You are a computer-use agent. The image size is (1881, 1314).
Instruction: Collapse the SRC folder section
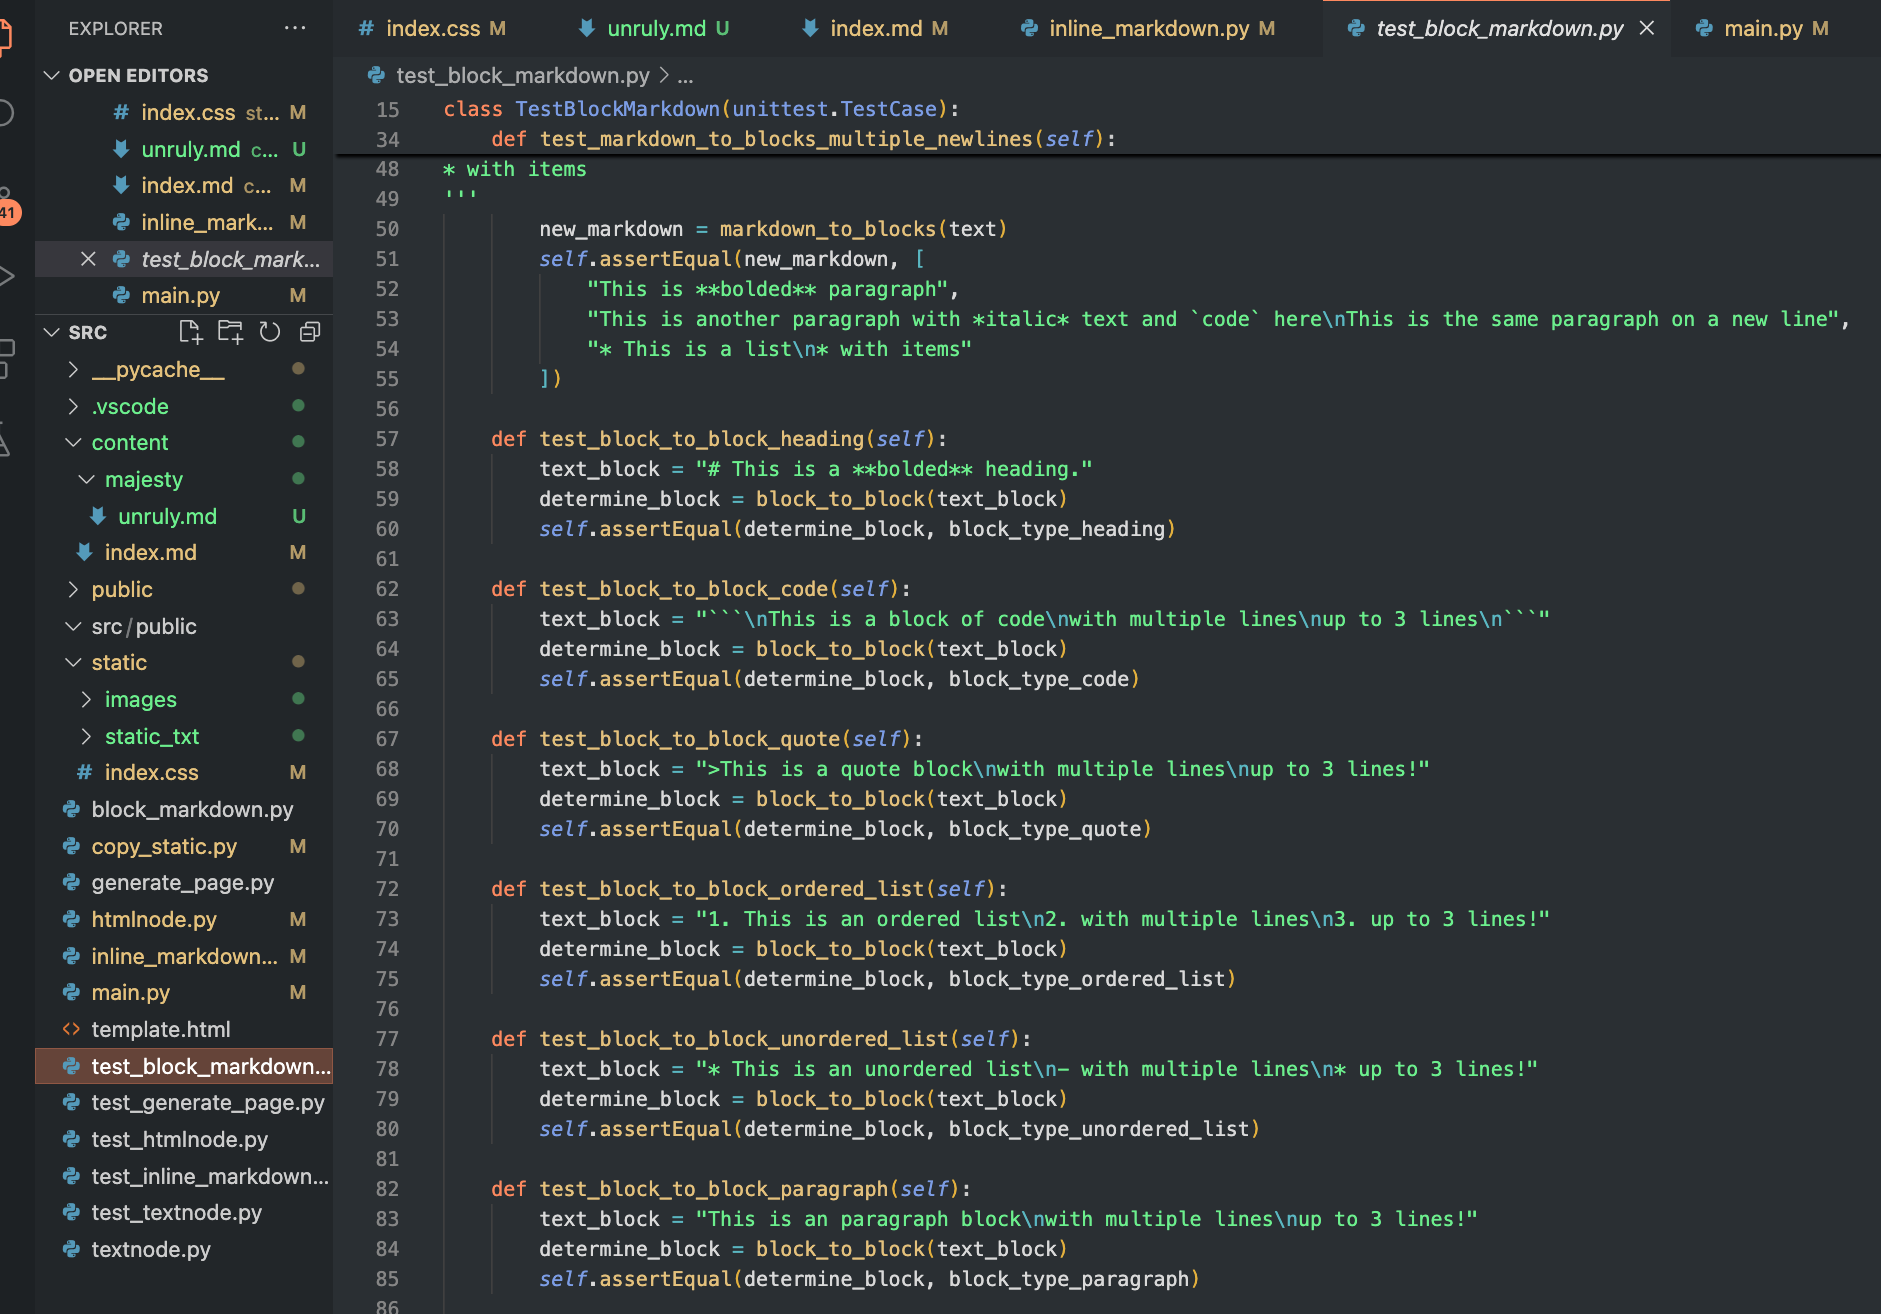(52, 332)
